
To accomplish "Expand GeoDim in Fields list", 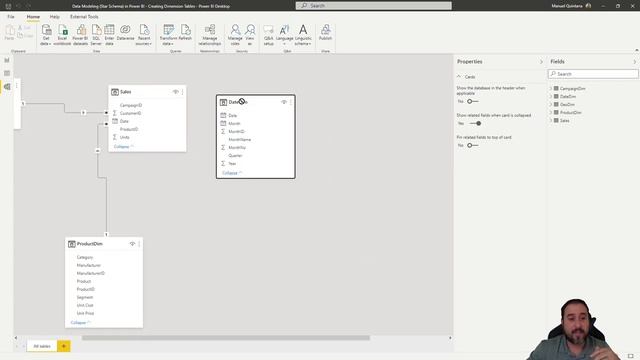I will tap(551, 104).
